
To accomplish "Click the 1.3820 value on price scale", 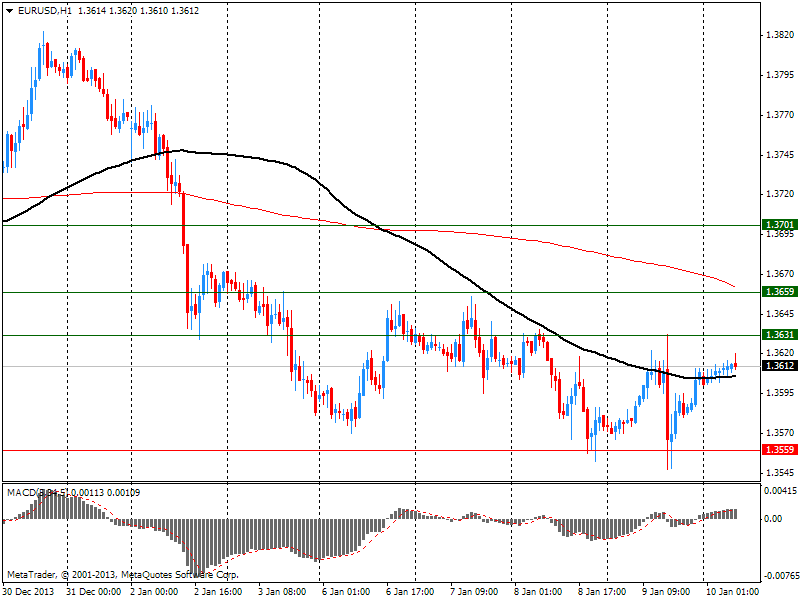I will click(779, 35).
